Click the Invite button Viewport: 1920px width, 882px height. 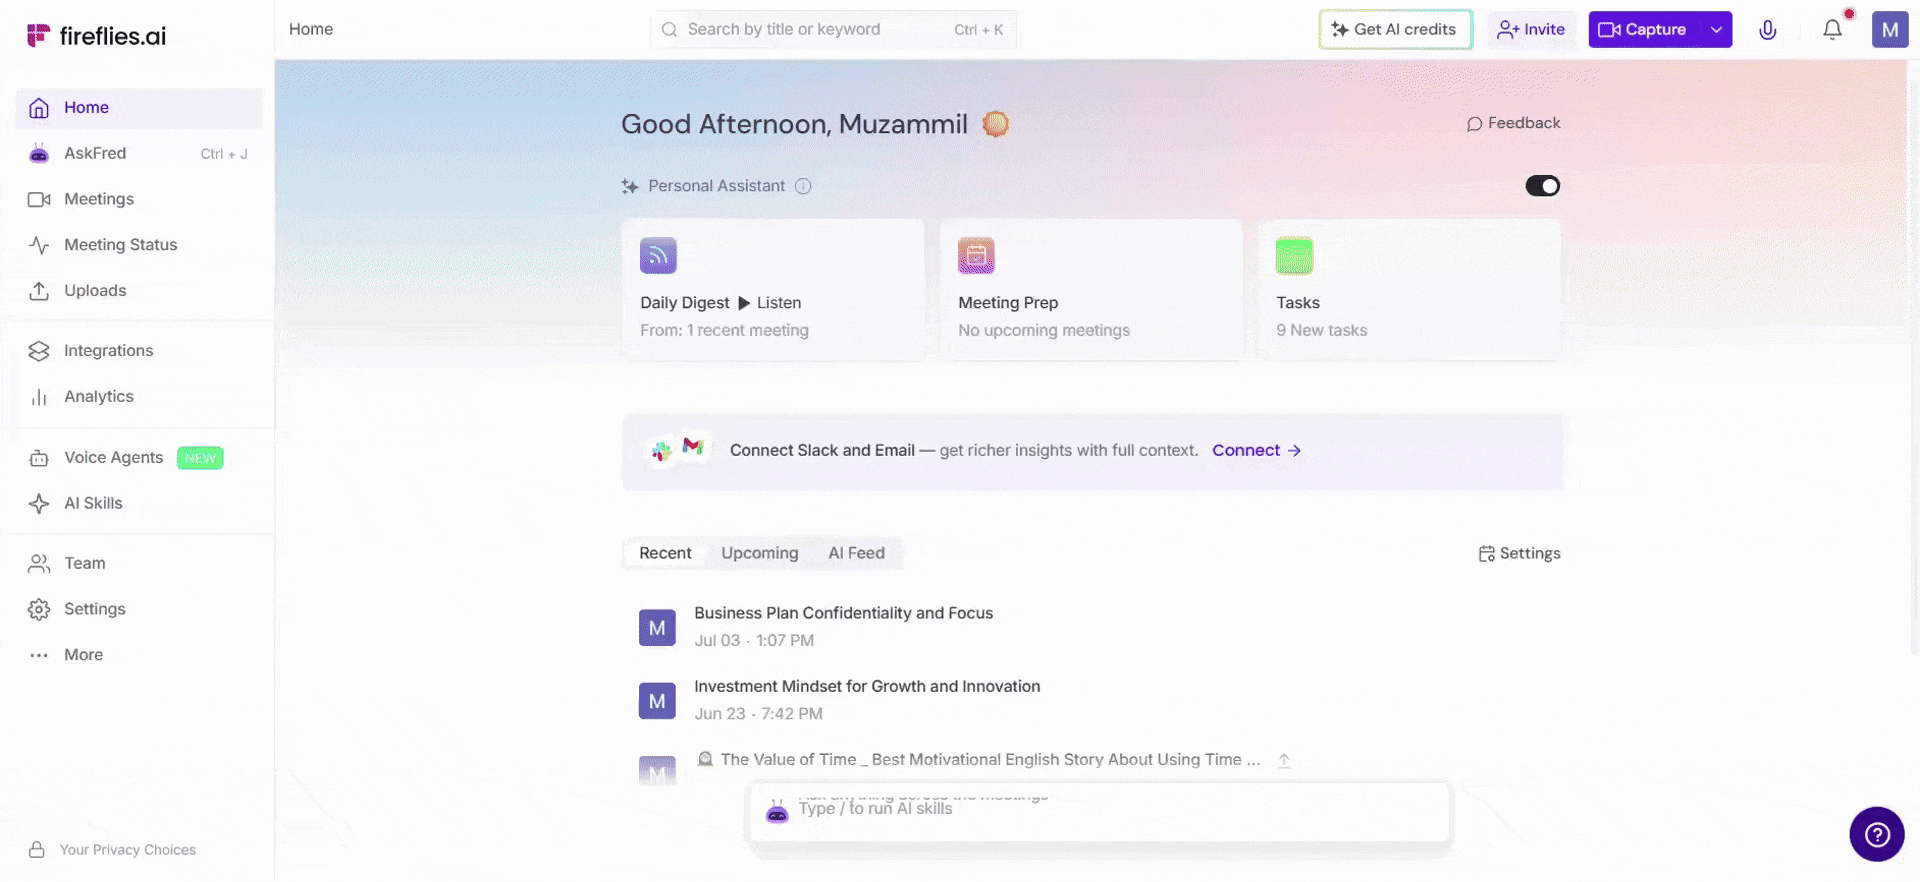(x=1531, y=30)
